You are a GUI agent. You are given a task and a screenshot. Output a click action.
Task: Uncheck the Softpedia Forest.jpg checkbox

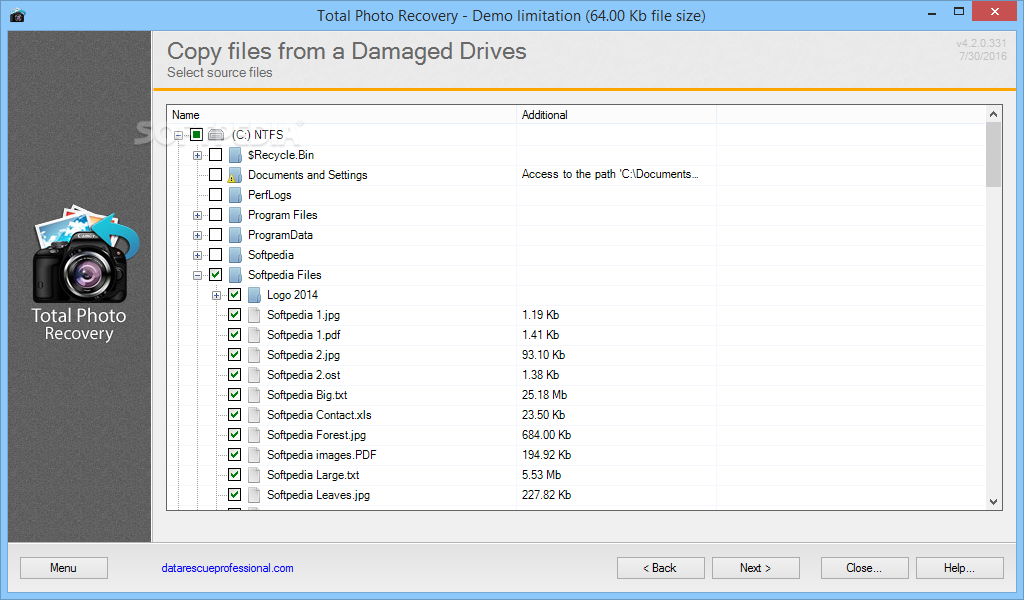click(x=234, y=434)
